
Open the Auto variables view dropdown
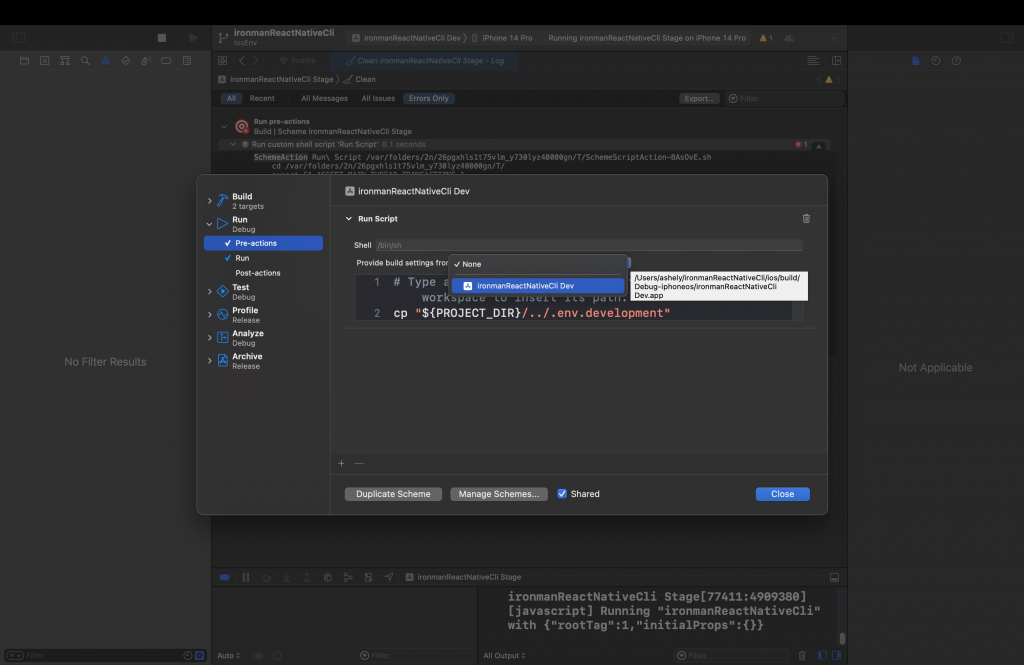click(229, 655)
